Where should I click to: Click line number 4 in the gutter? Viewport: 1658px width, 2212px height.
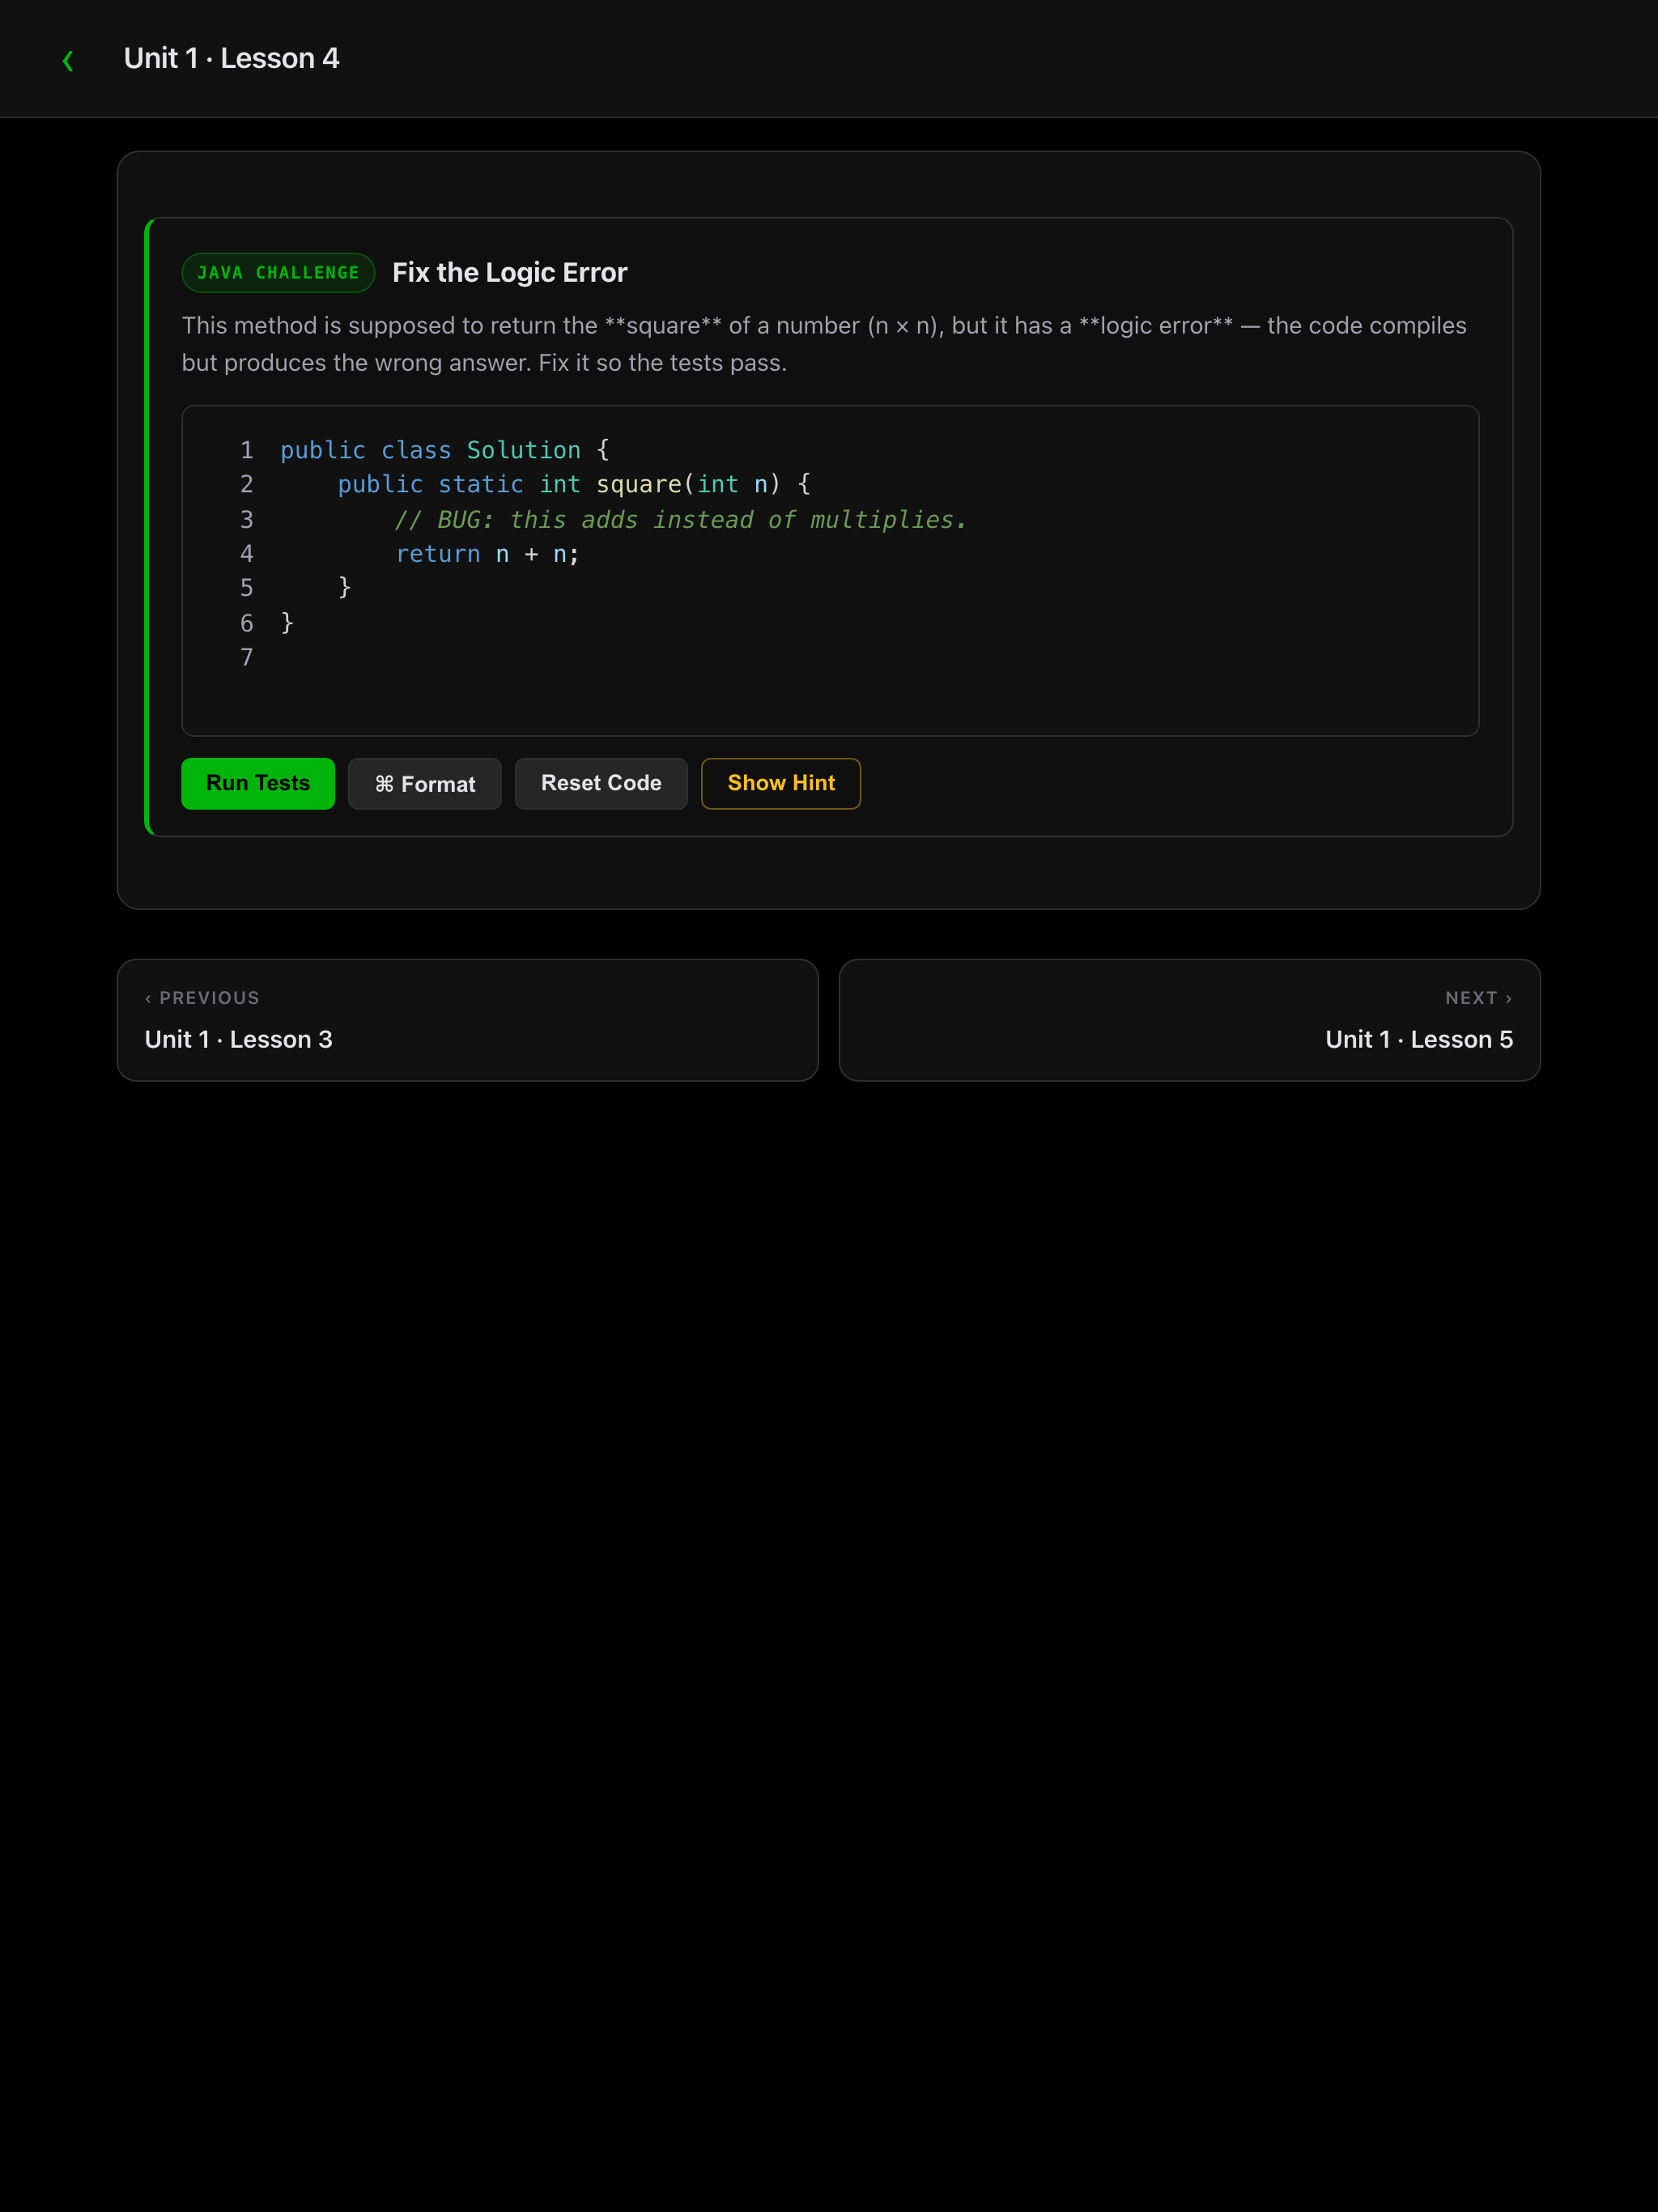tap(247, 554)
